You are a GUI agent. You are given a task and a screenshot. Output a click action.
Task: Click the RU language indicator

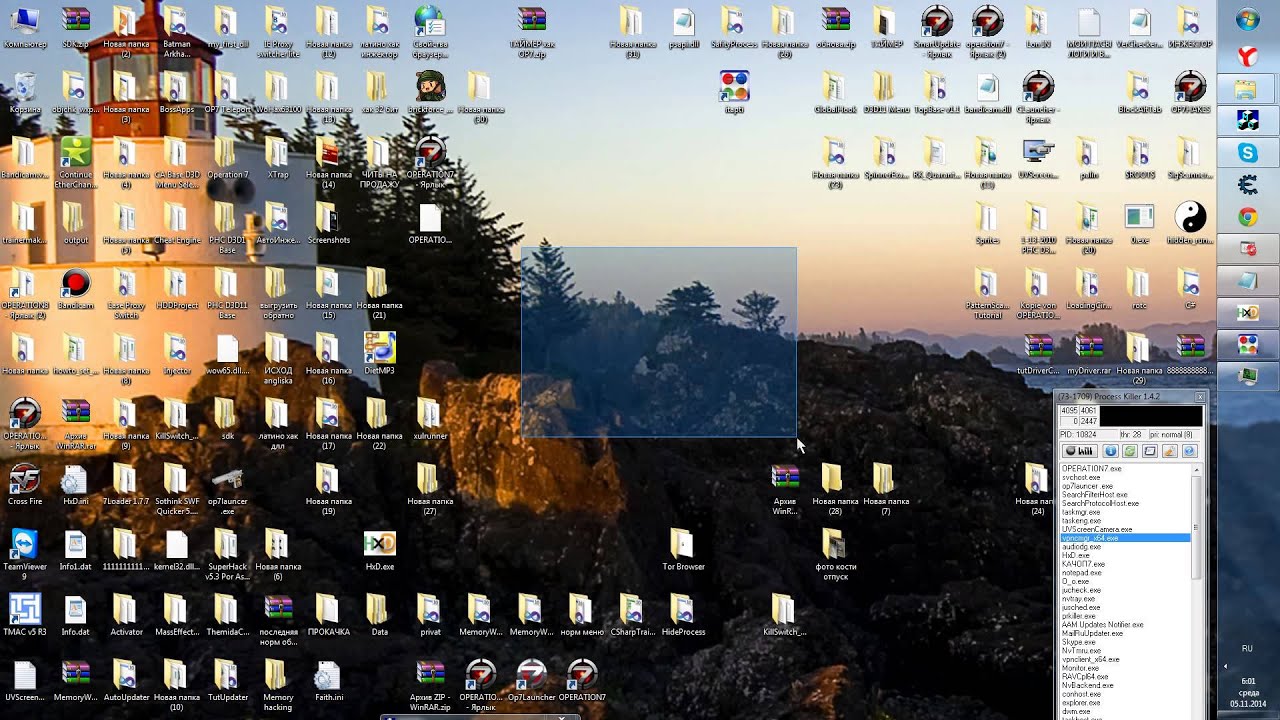click(1247, 648)
